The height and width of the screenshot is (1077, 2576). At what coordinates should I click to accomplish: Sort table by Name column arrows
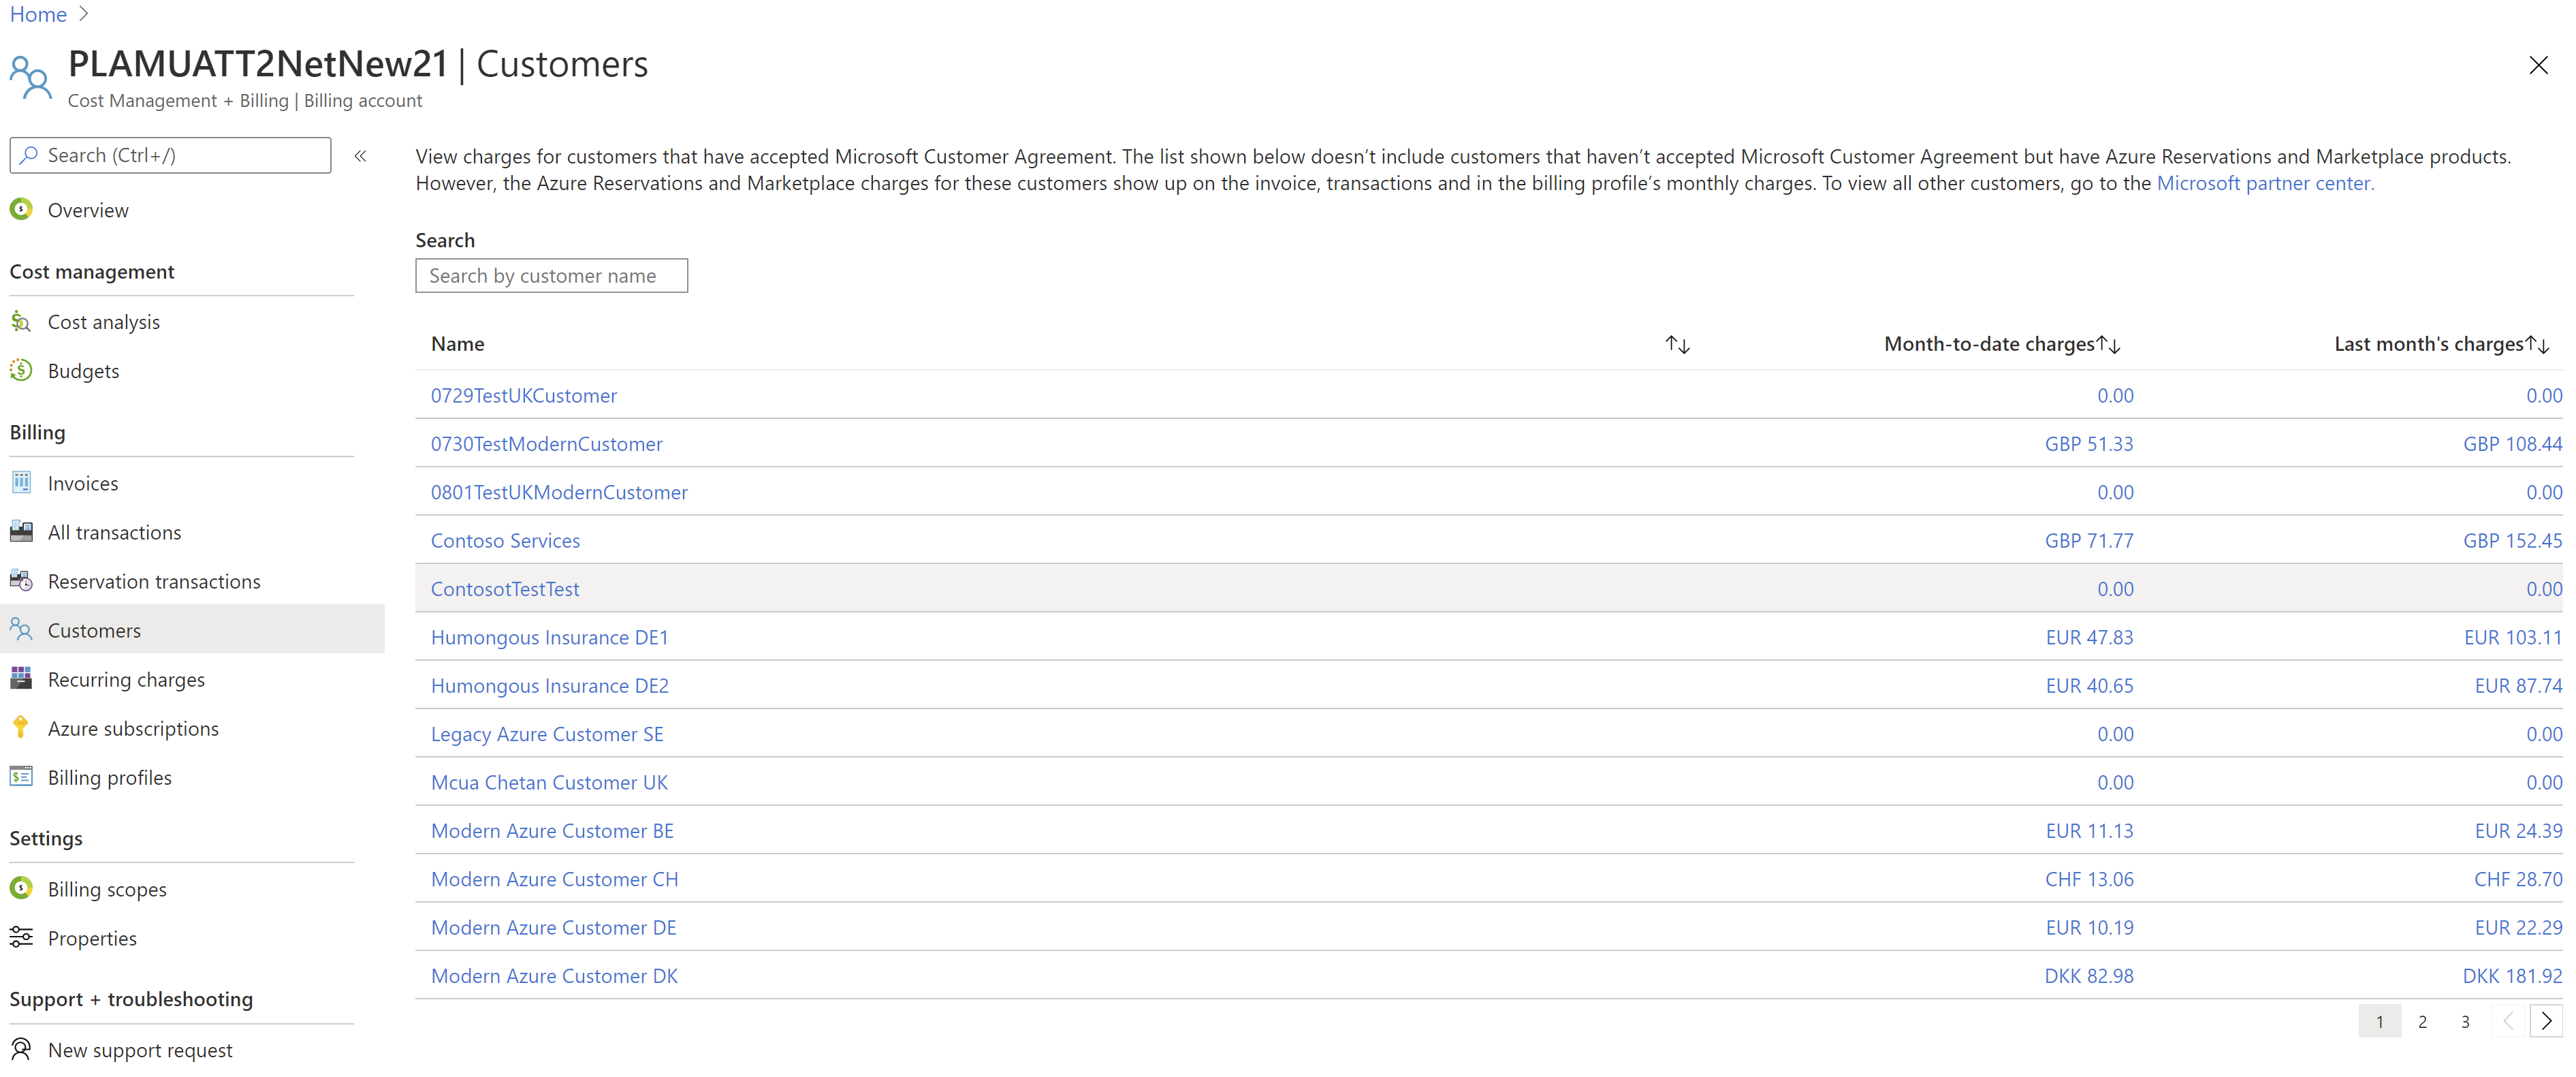coord(1677,345)
